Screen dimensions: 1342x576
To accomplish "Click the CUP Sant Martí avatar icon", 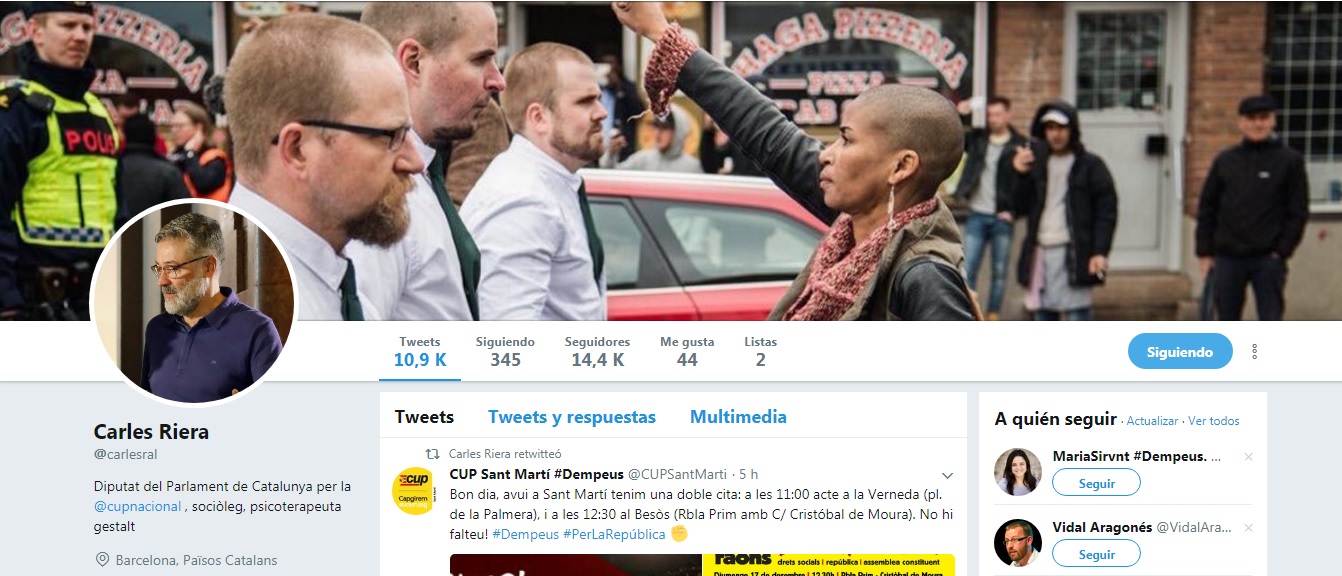I will pos(413,491).
